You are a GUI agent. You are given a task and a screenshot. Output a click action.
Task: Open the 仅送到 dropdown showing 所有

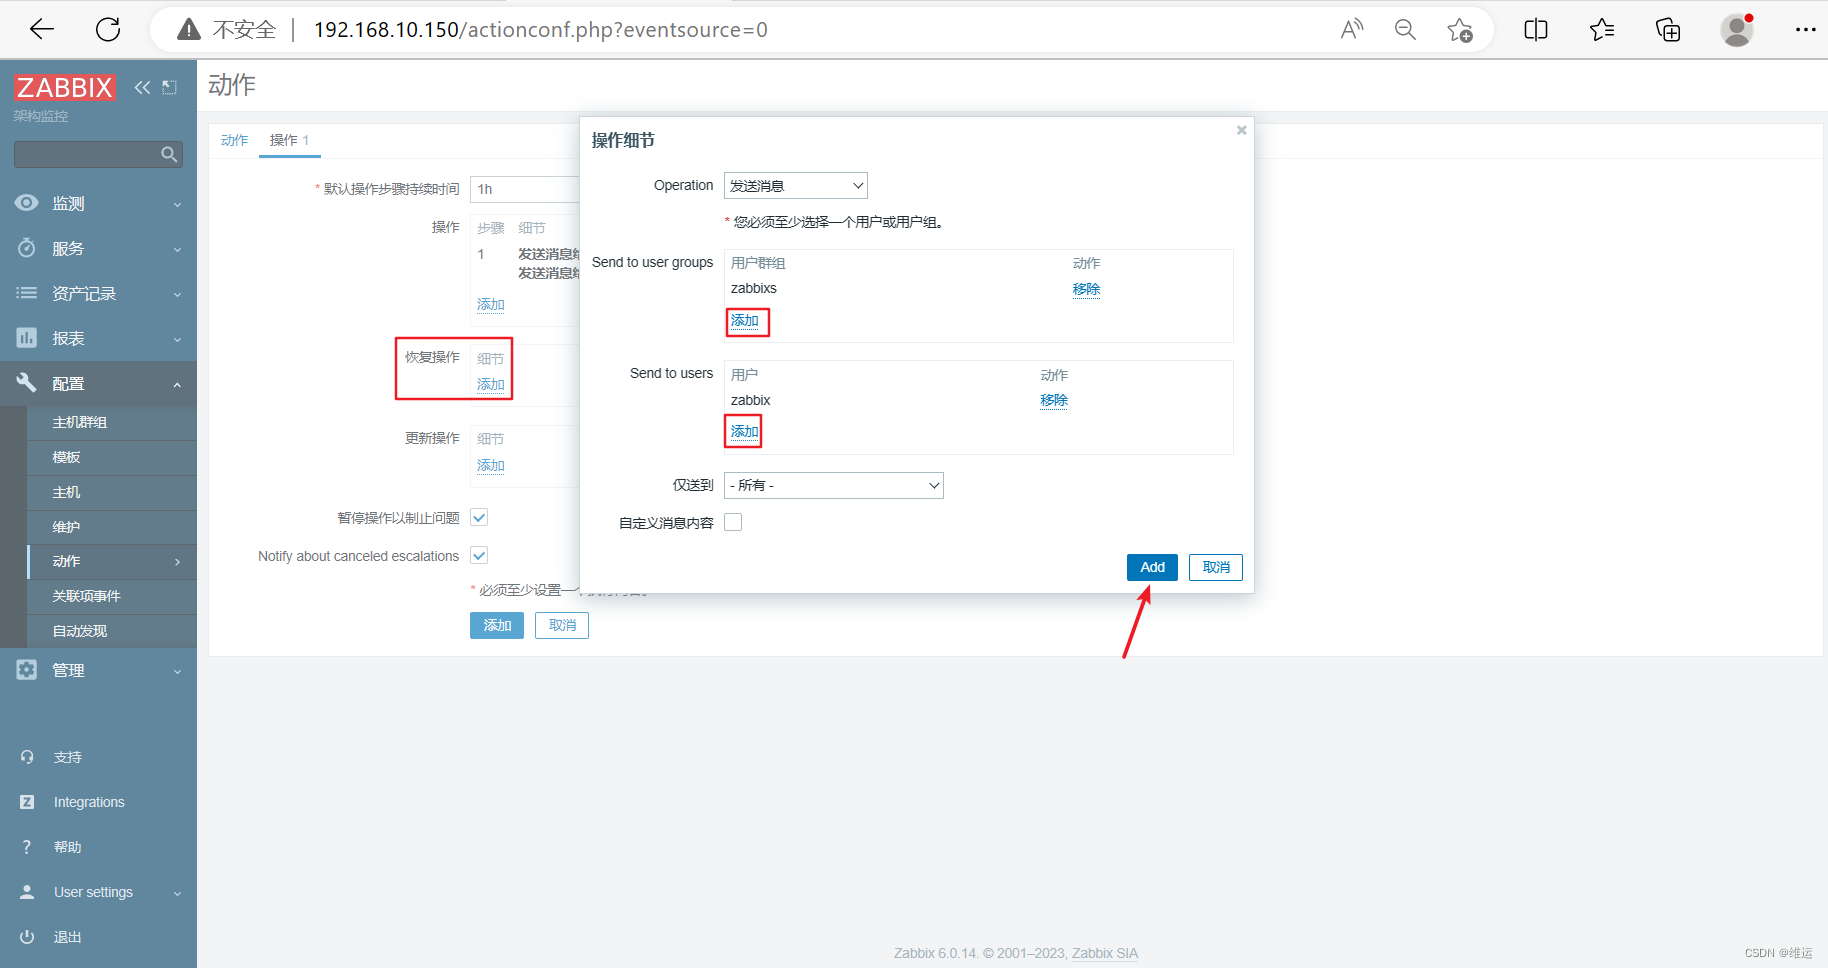834,485
